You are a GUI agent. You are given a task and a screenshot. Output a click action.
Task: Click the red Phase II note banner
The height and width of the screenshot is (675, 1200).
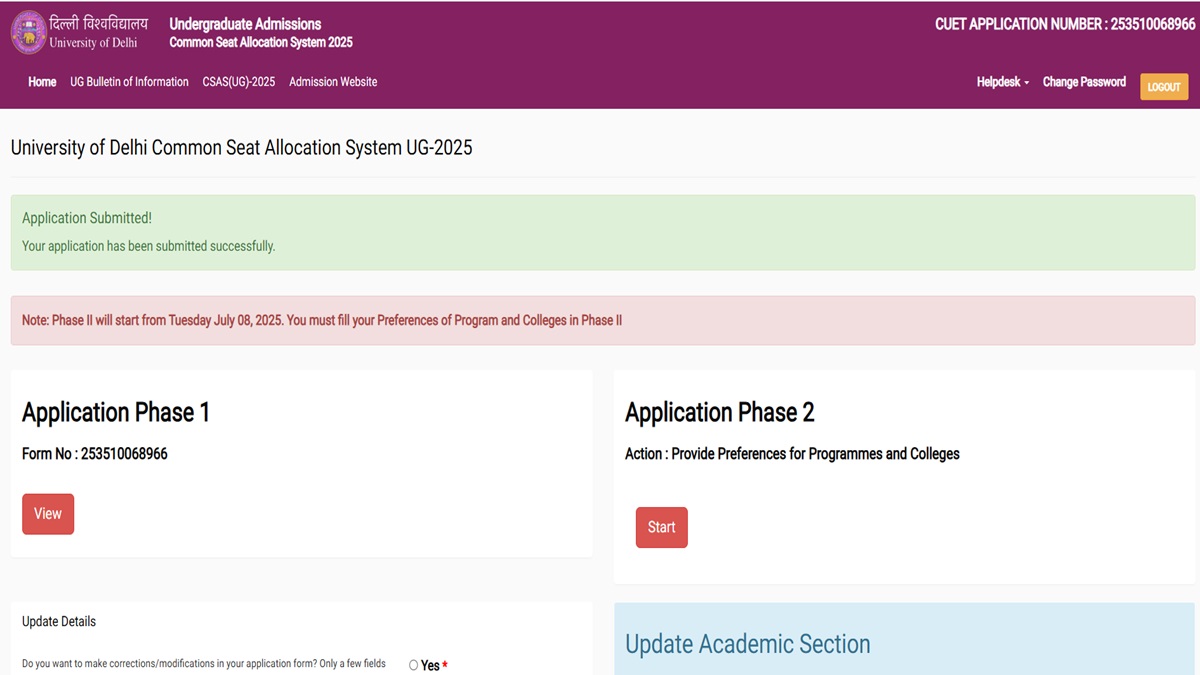pos(602,321)
